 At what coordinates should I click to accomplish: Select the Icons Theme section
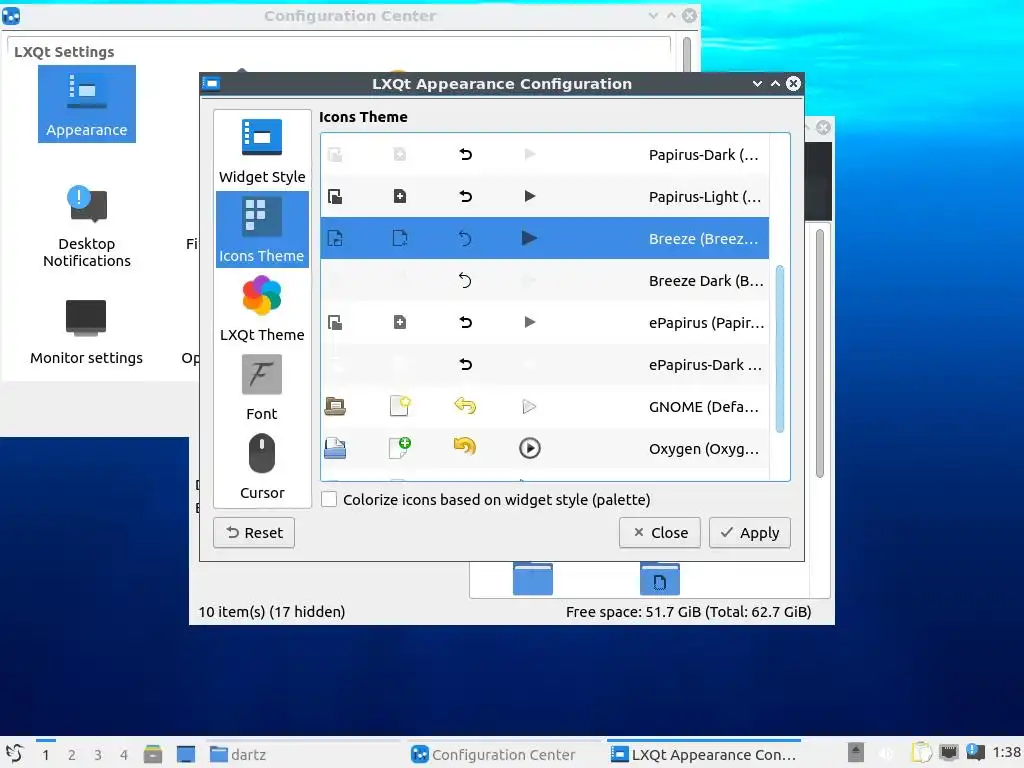pyautogui.click(x=262, y=229)
